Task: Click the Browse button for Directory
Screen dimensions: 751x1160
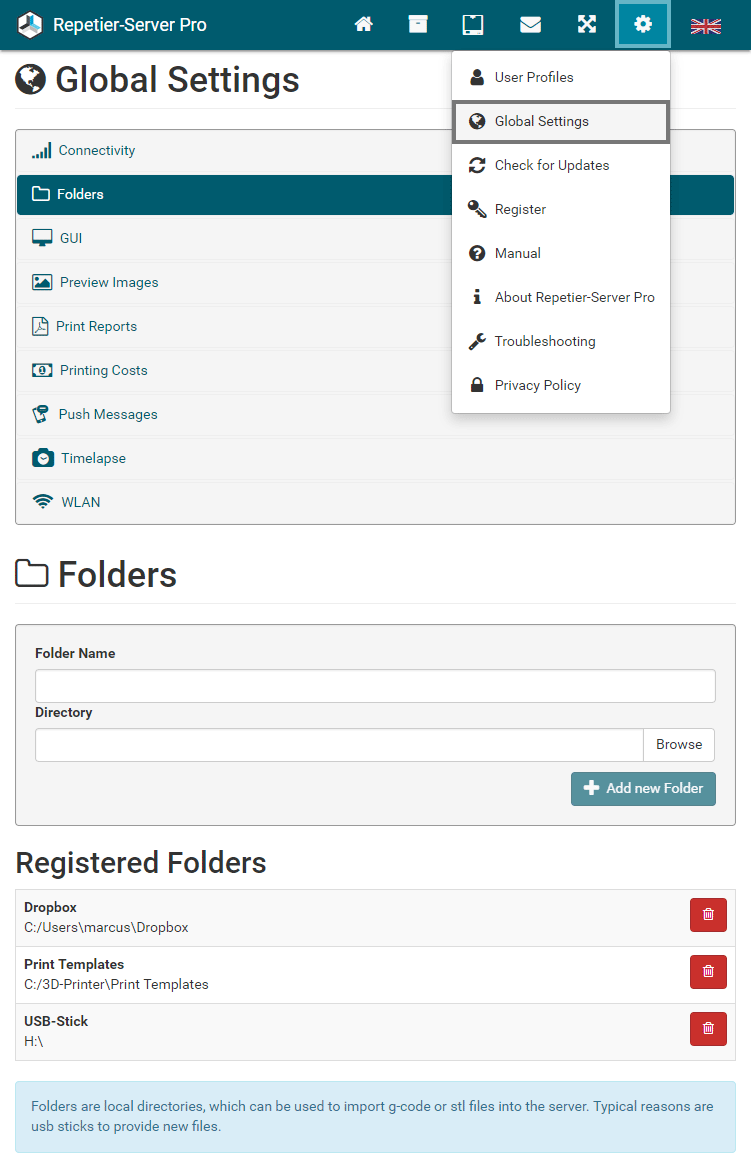Action: 678,745
